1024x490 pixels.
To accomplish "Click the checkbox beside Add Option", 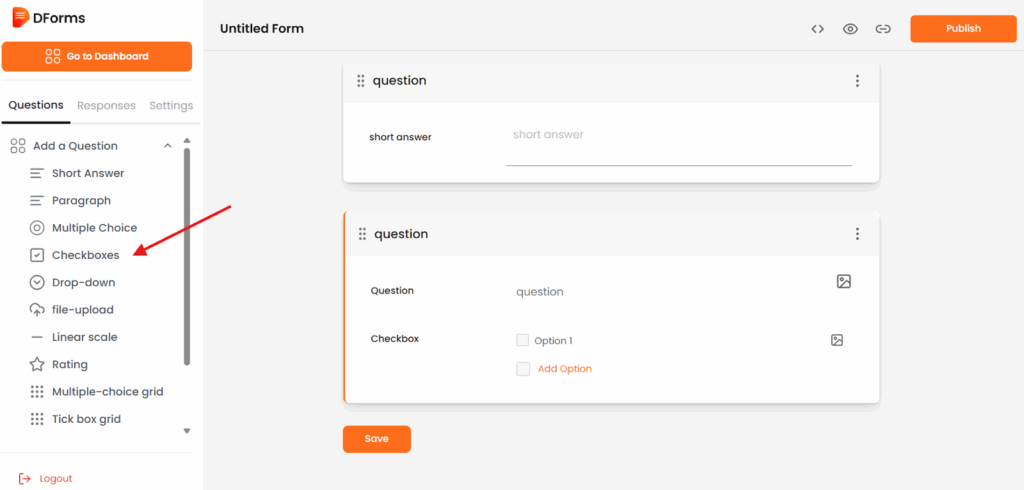I will coord(523,369).
